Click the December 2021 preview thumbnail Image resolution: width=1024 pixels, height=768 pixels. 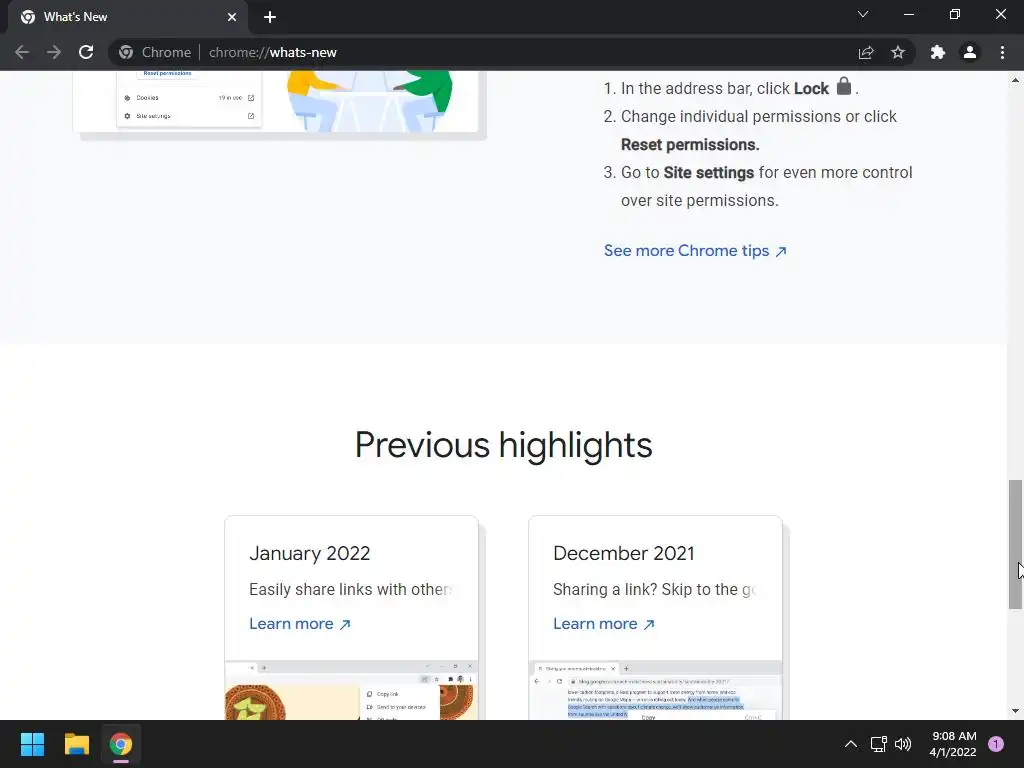click(x=655, y=690)
